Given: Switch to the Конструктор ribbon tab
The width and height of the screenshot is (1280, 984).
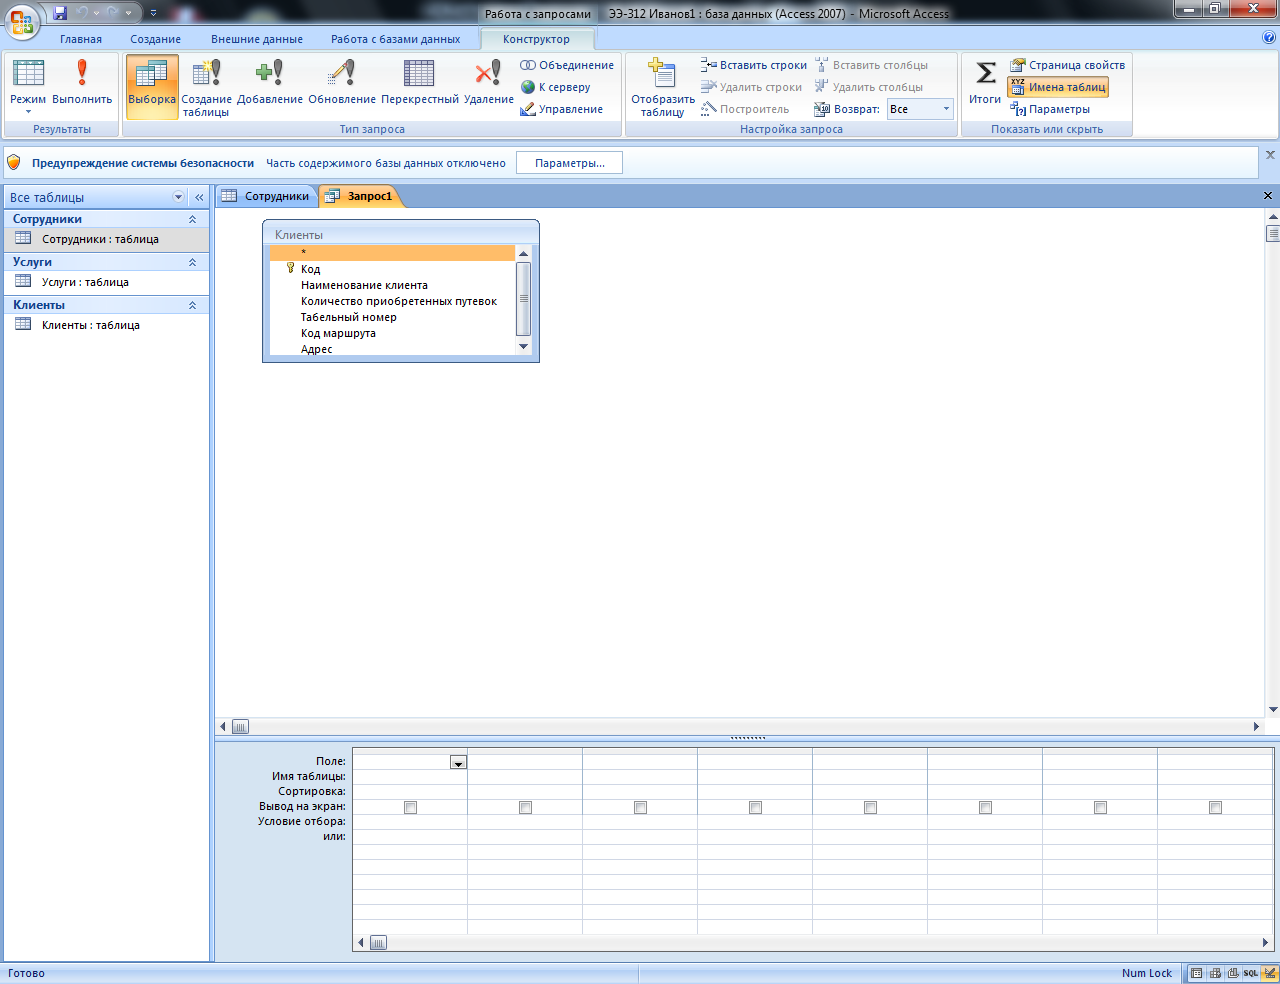Looking at the screenshot, I should coord(537,39).
